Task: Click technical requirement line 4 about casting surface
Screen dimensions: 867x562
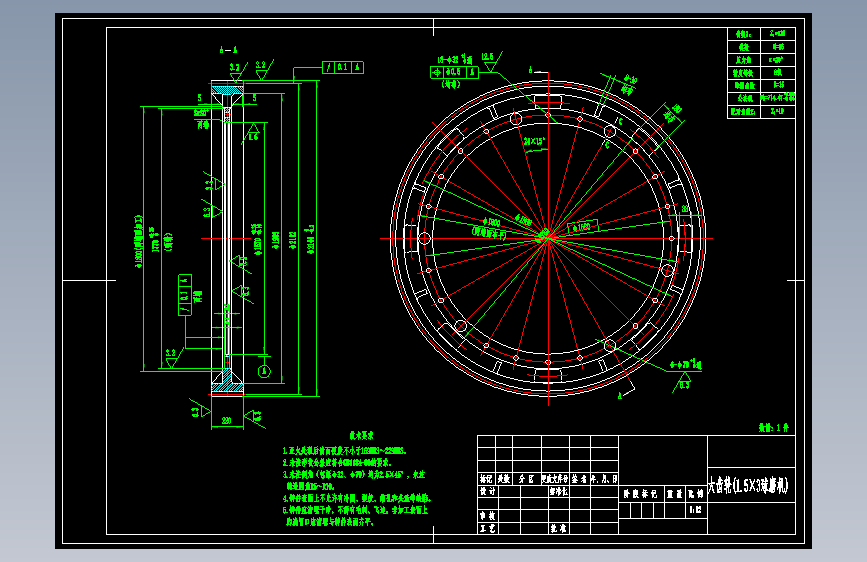Action: click(357, 498)
